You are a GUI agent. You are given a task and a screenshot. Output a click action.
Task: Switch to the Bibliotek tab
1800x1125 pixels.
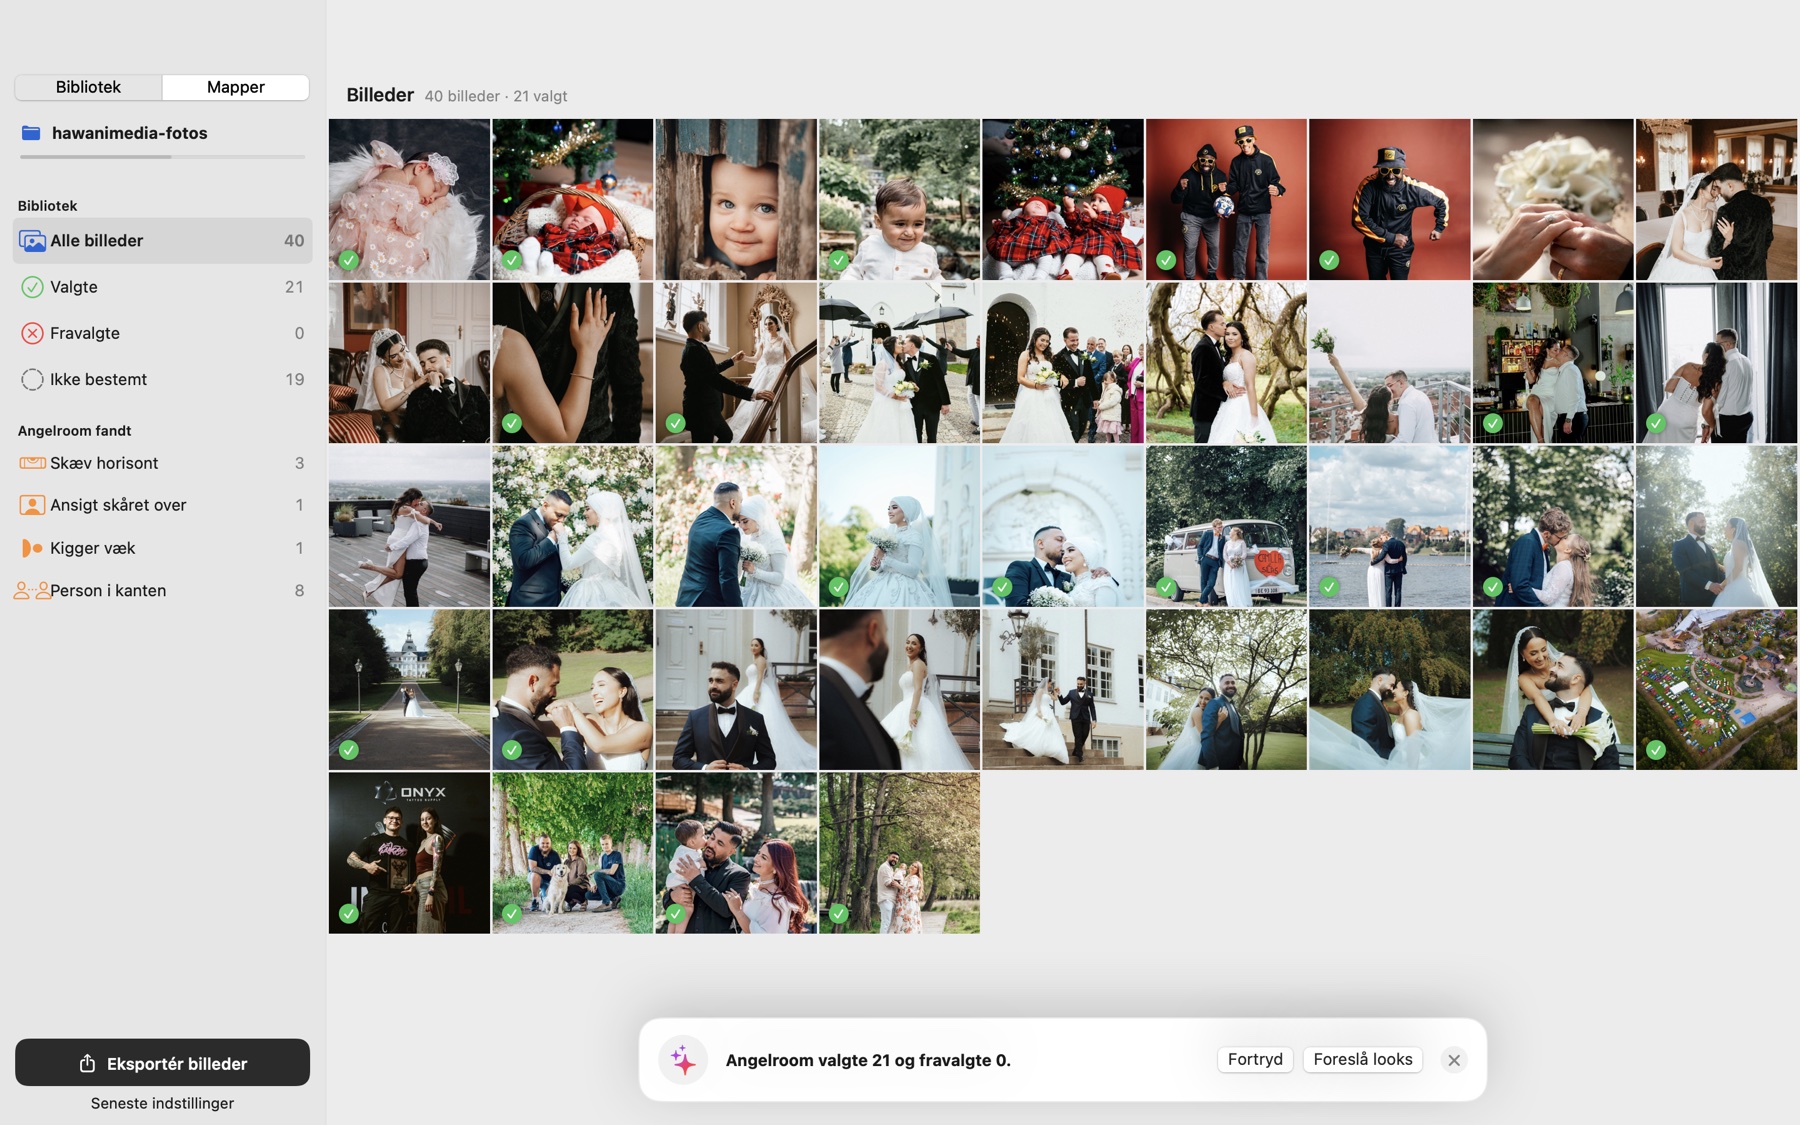click(x=88, y=87)
